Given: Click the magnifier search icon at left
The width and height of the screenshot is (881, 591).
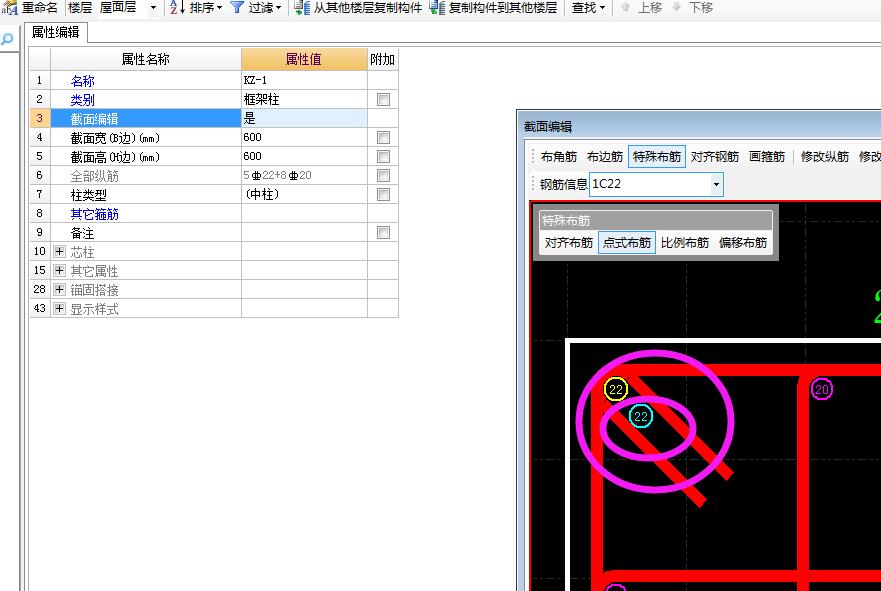Looking at the screenshot, I should (7, 39).
